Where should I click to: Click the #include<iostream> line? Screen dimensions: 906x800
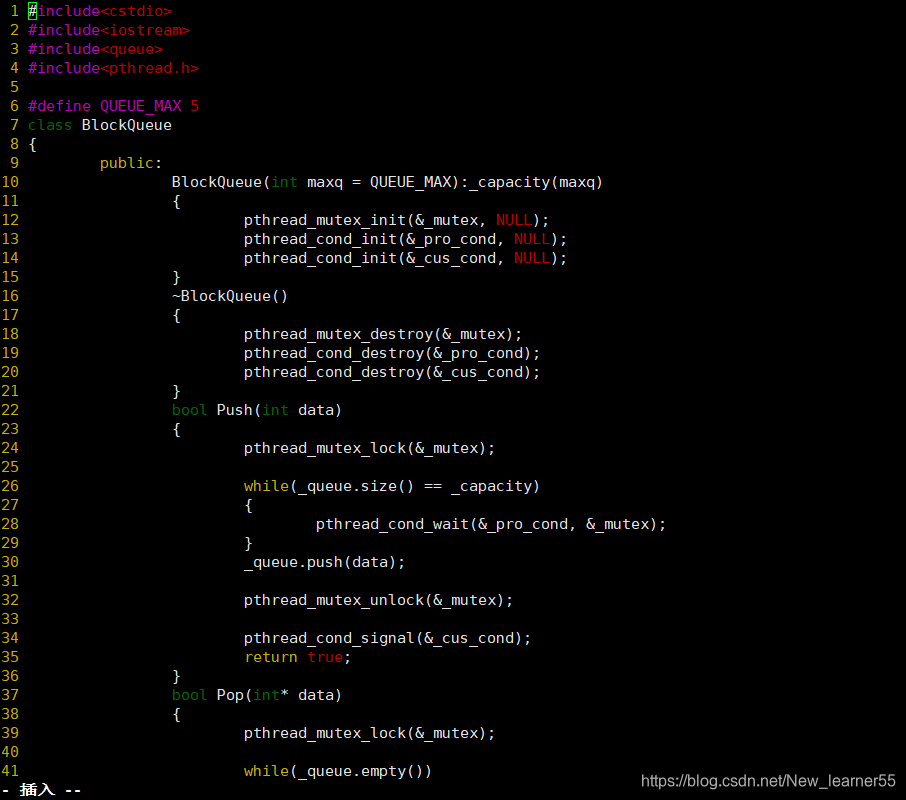click(109, 30)
